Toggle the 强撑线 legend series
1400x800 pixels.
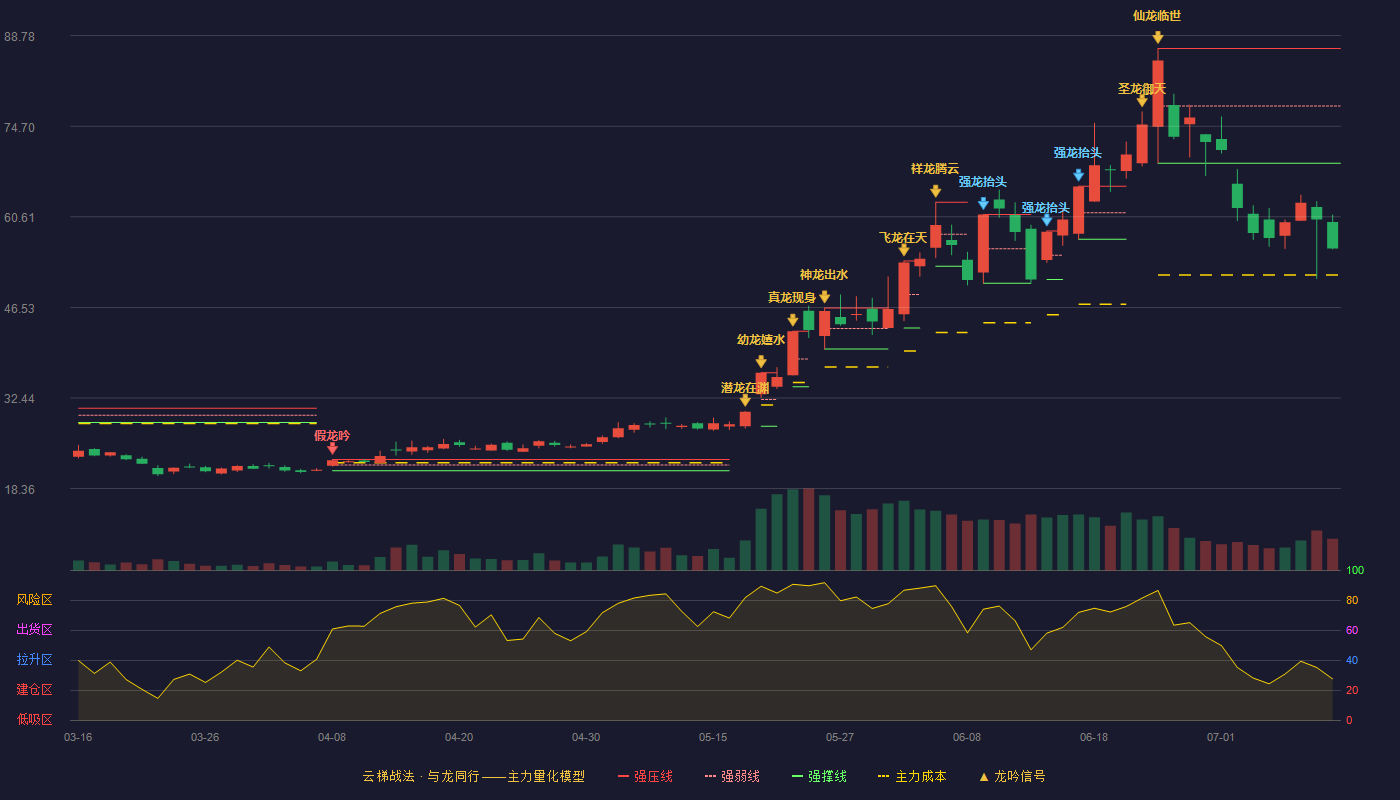coord(819,776)
